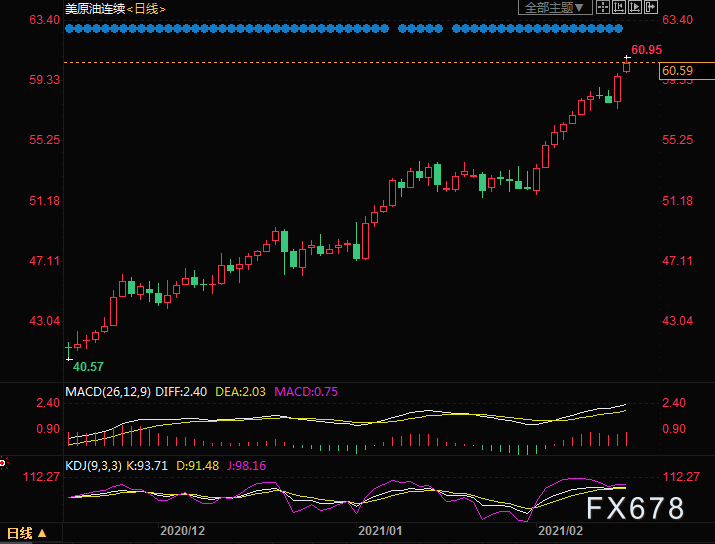Click the 2020/12 date marker
Screen dimensions: 715x544
pos(182,531)
